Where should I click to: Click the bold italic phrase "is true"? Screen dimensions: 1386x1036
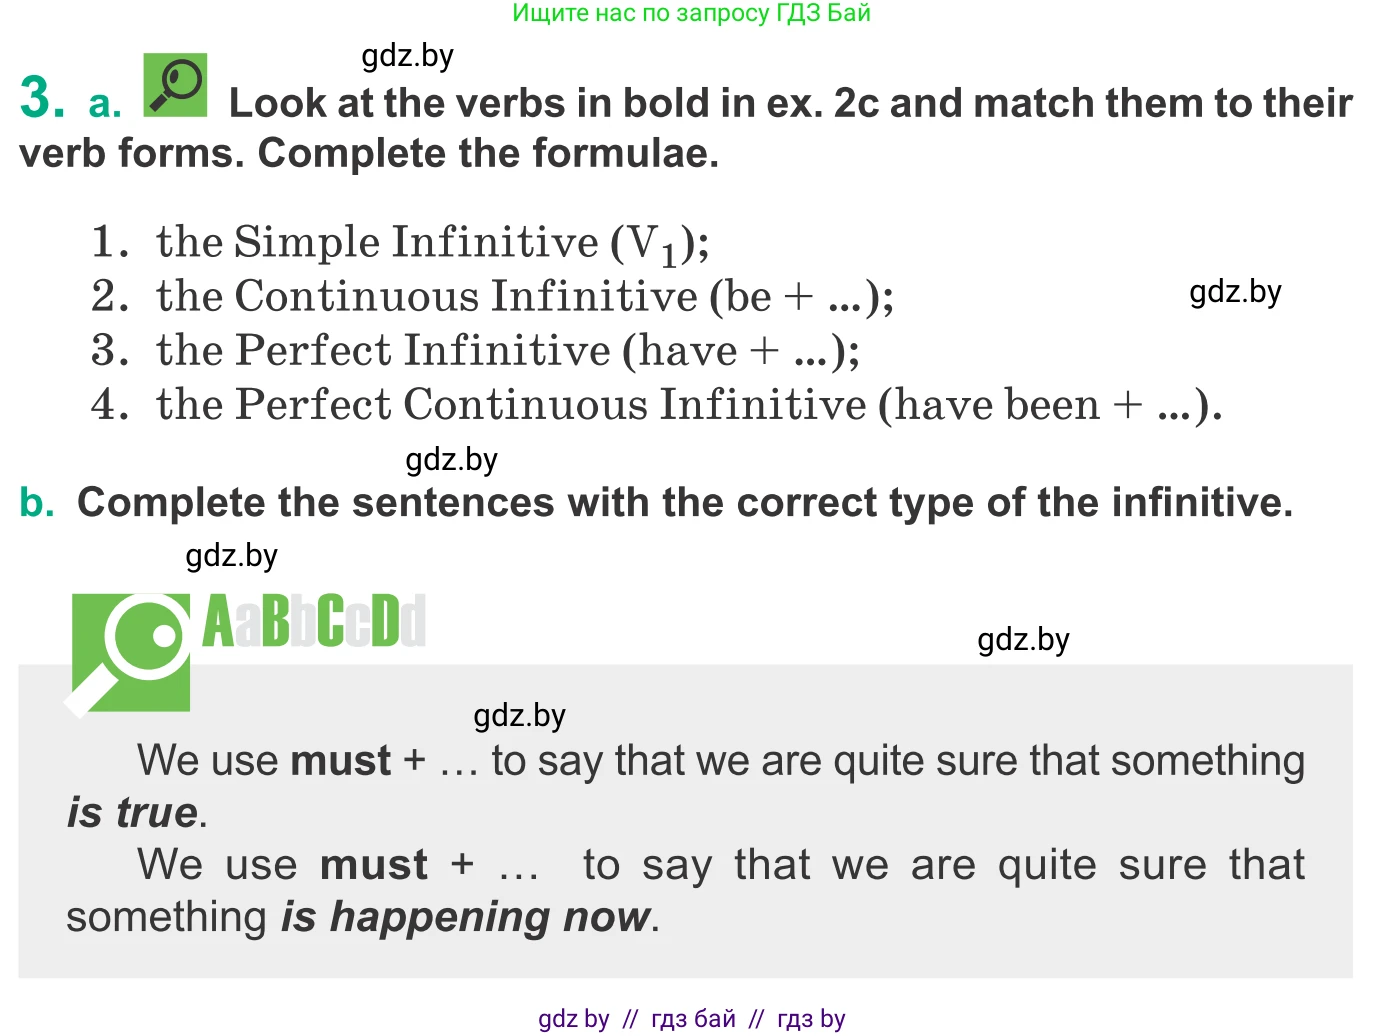(132, 812)
